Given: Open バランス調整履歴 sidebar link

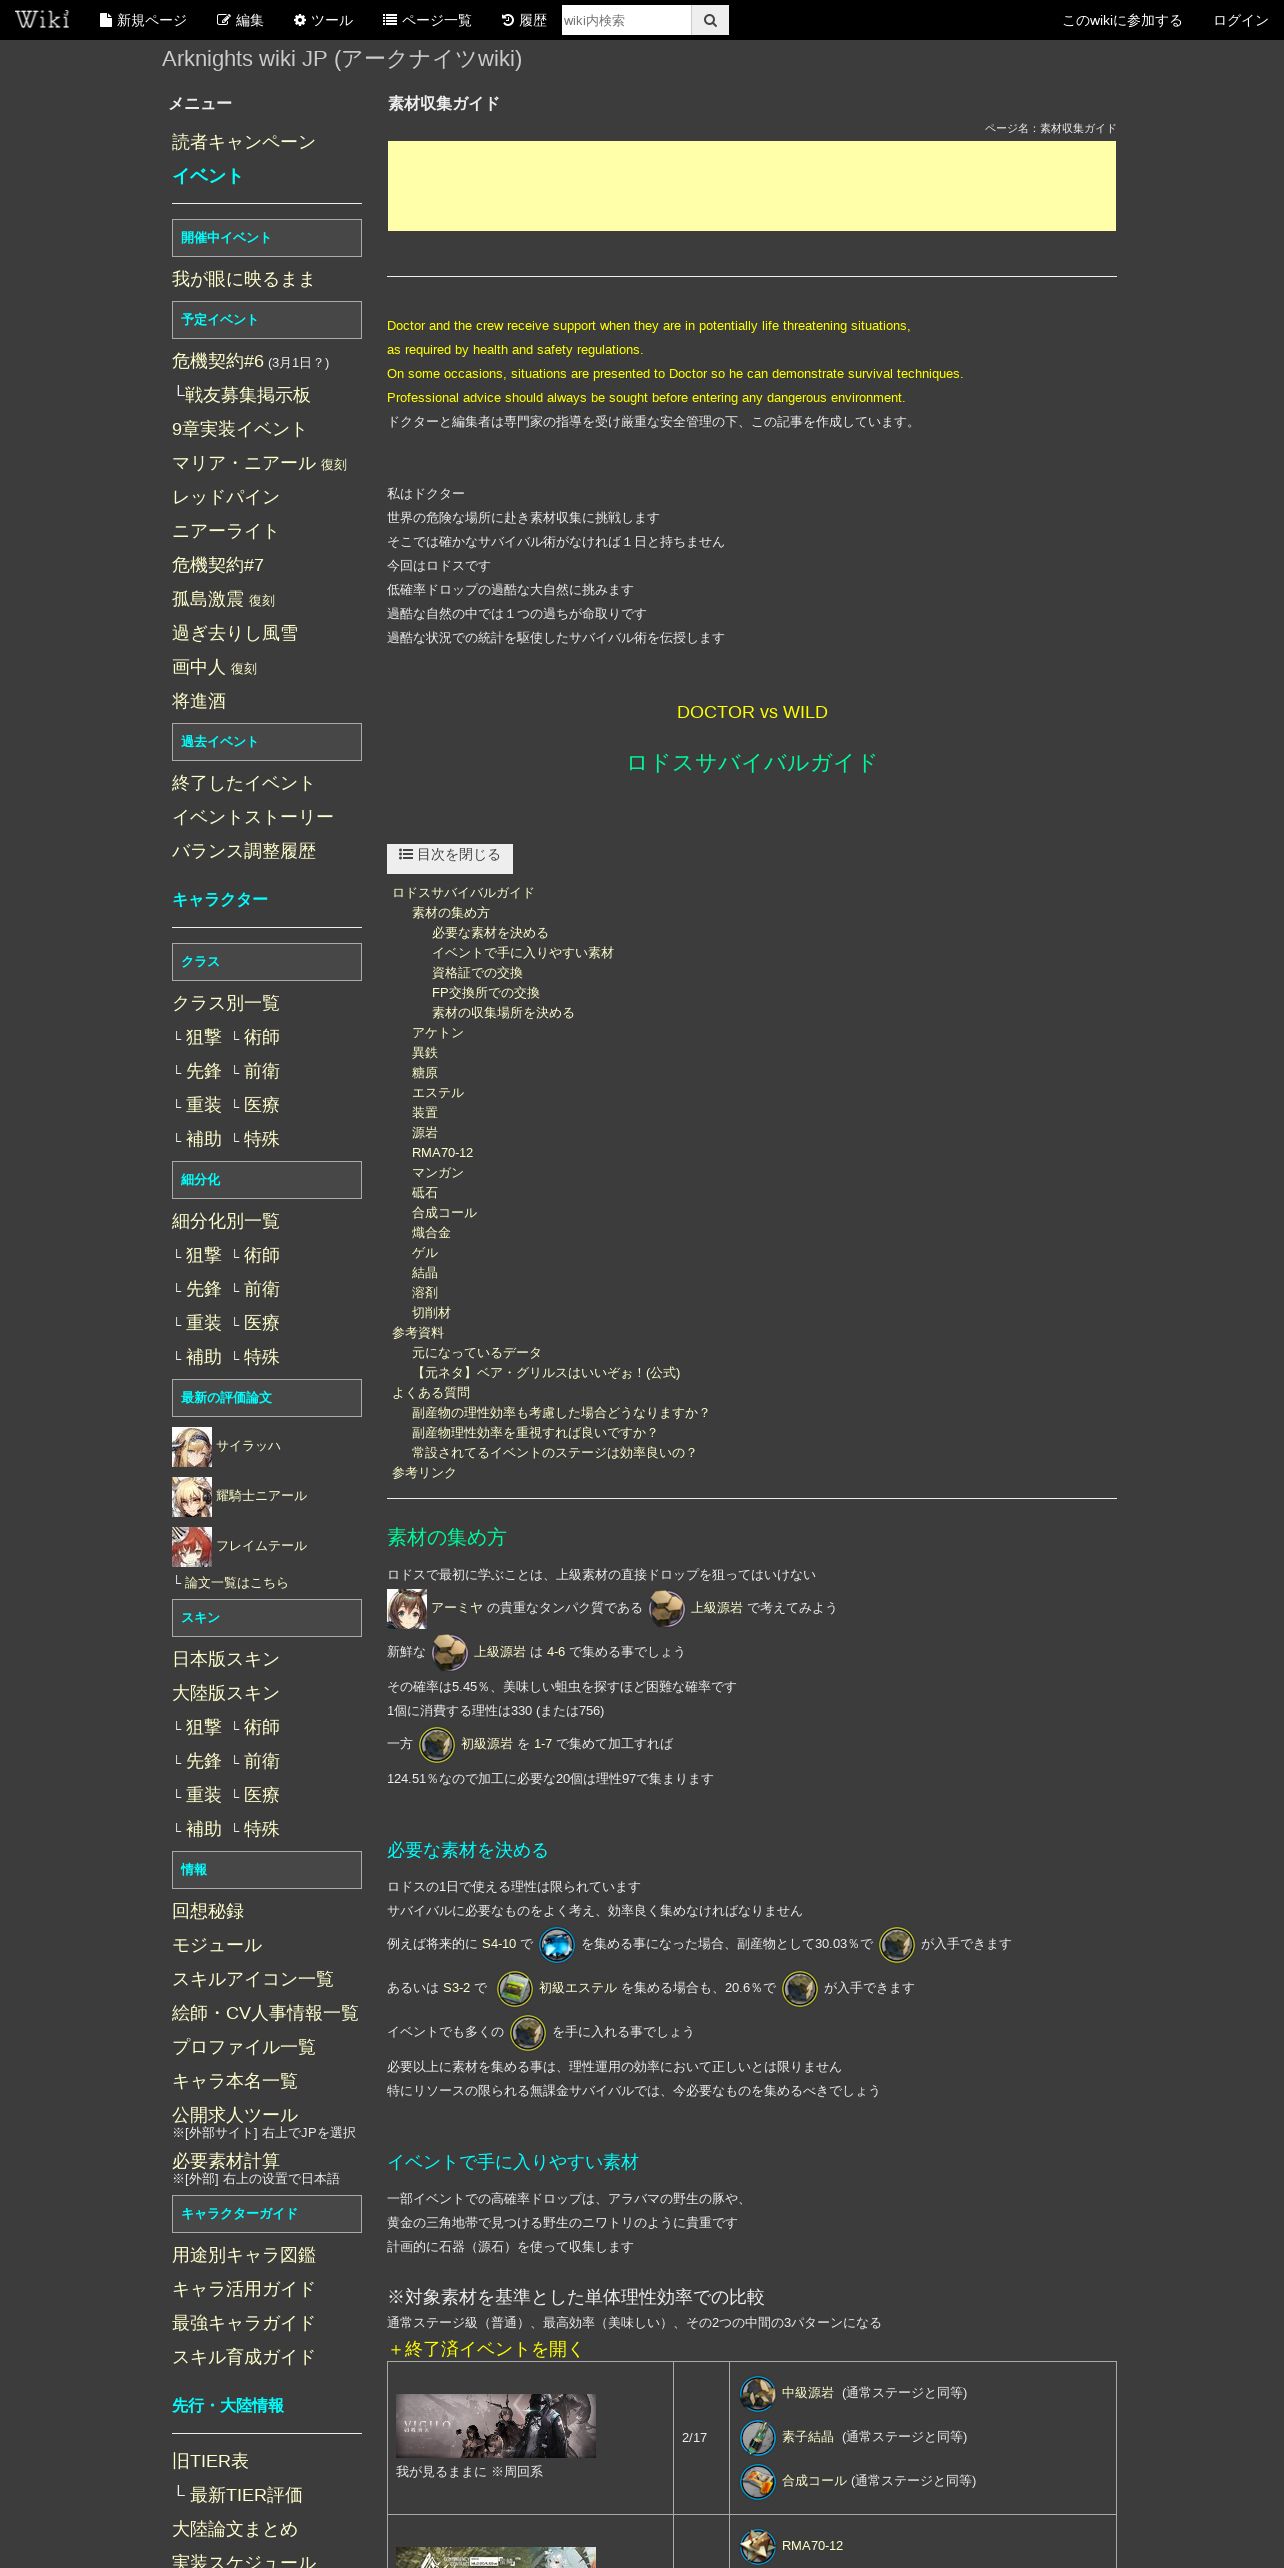Looking at the screenshot, I should [x=244, y=851].
